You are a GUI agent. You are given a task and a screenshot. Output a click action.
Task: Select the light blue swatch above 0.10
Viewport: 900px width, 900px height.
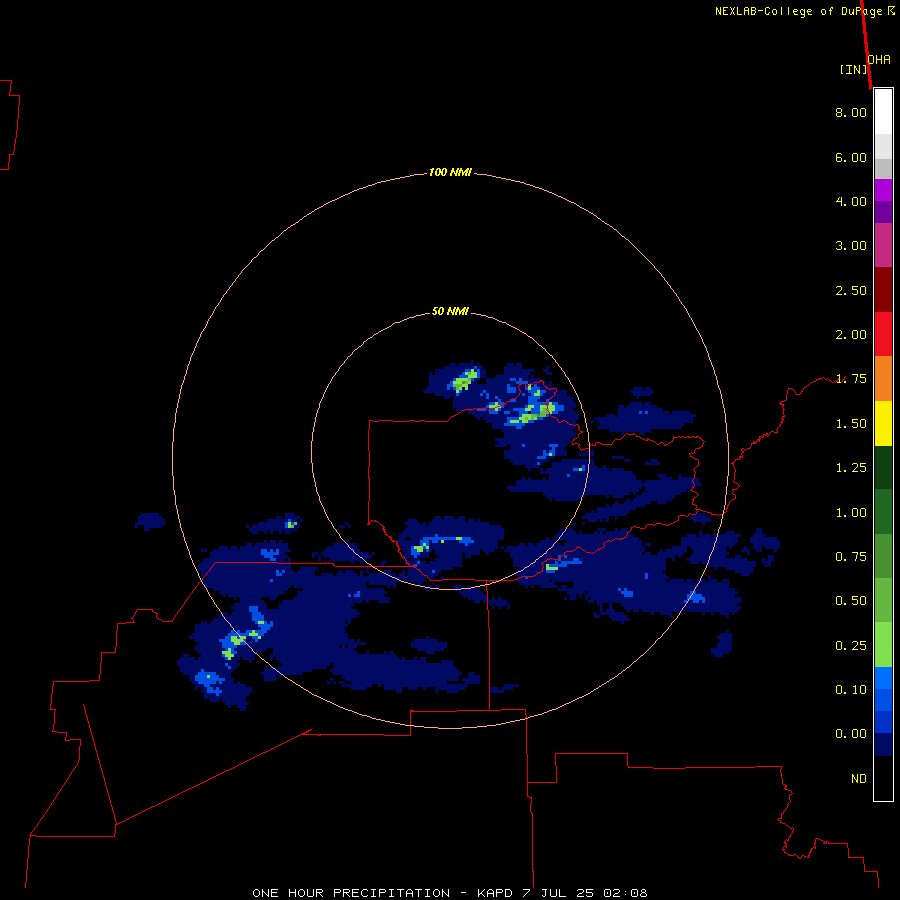pos(883,678)
